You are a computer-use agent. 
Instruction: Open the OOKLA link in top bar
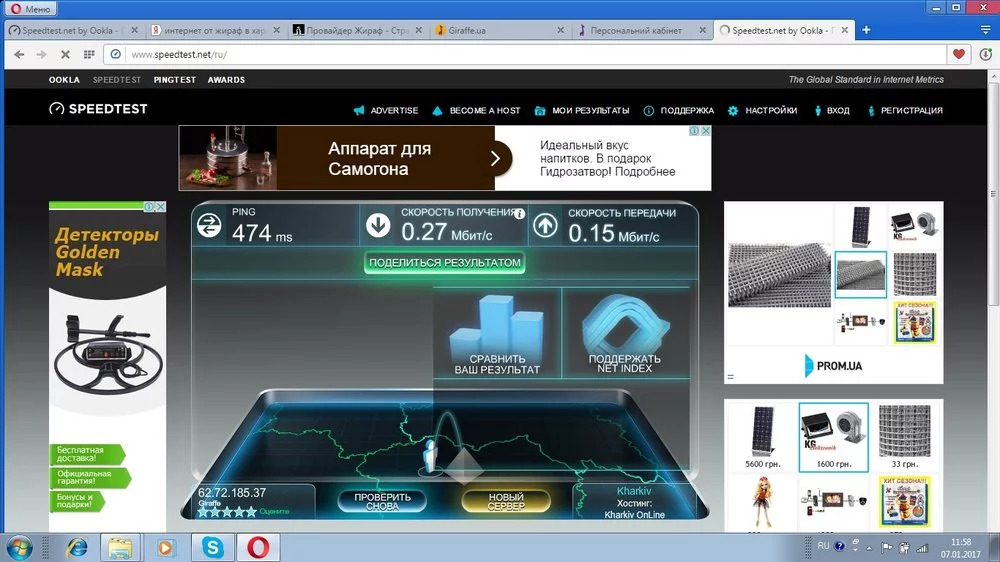[x=64, y=80]
